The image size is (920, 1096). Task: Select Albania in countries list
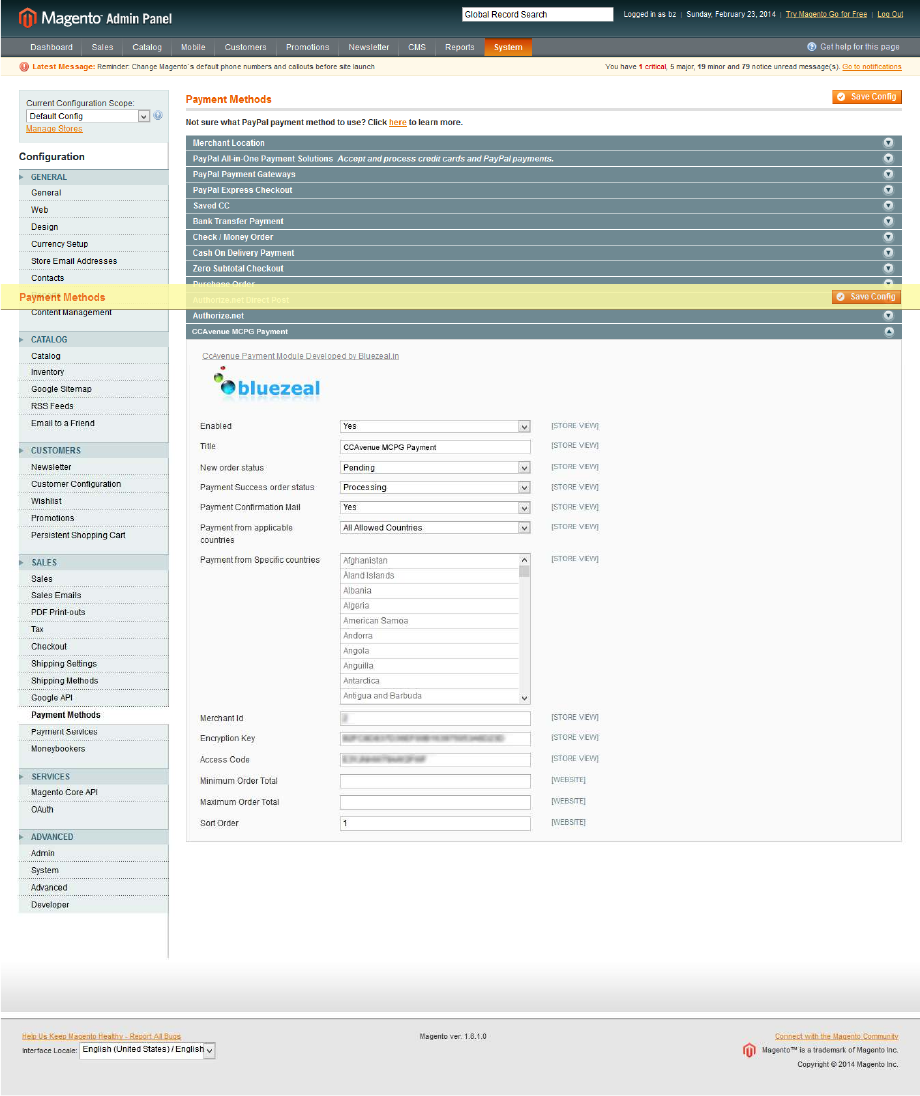pyautogui.click(x=430, y=591)
